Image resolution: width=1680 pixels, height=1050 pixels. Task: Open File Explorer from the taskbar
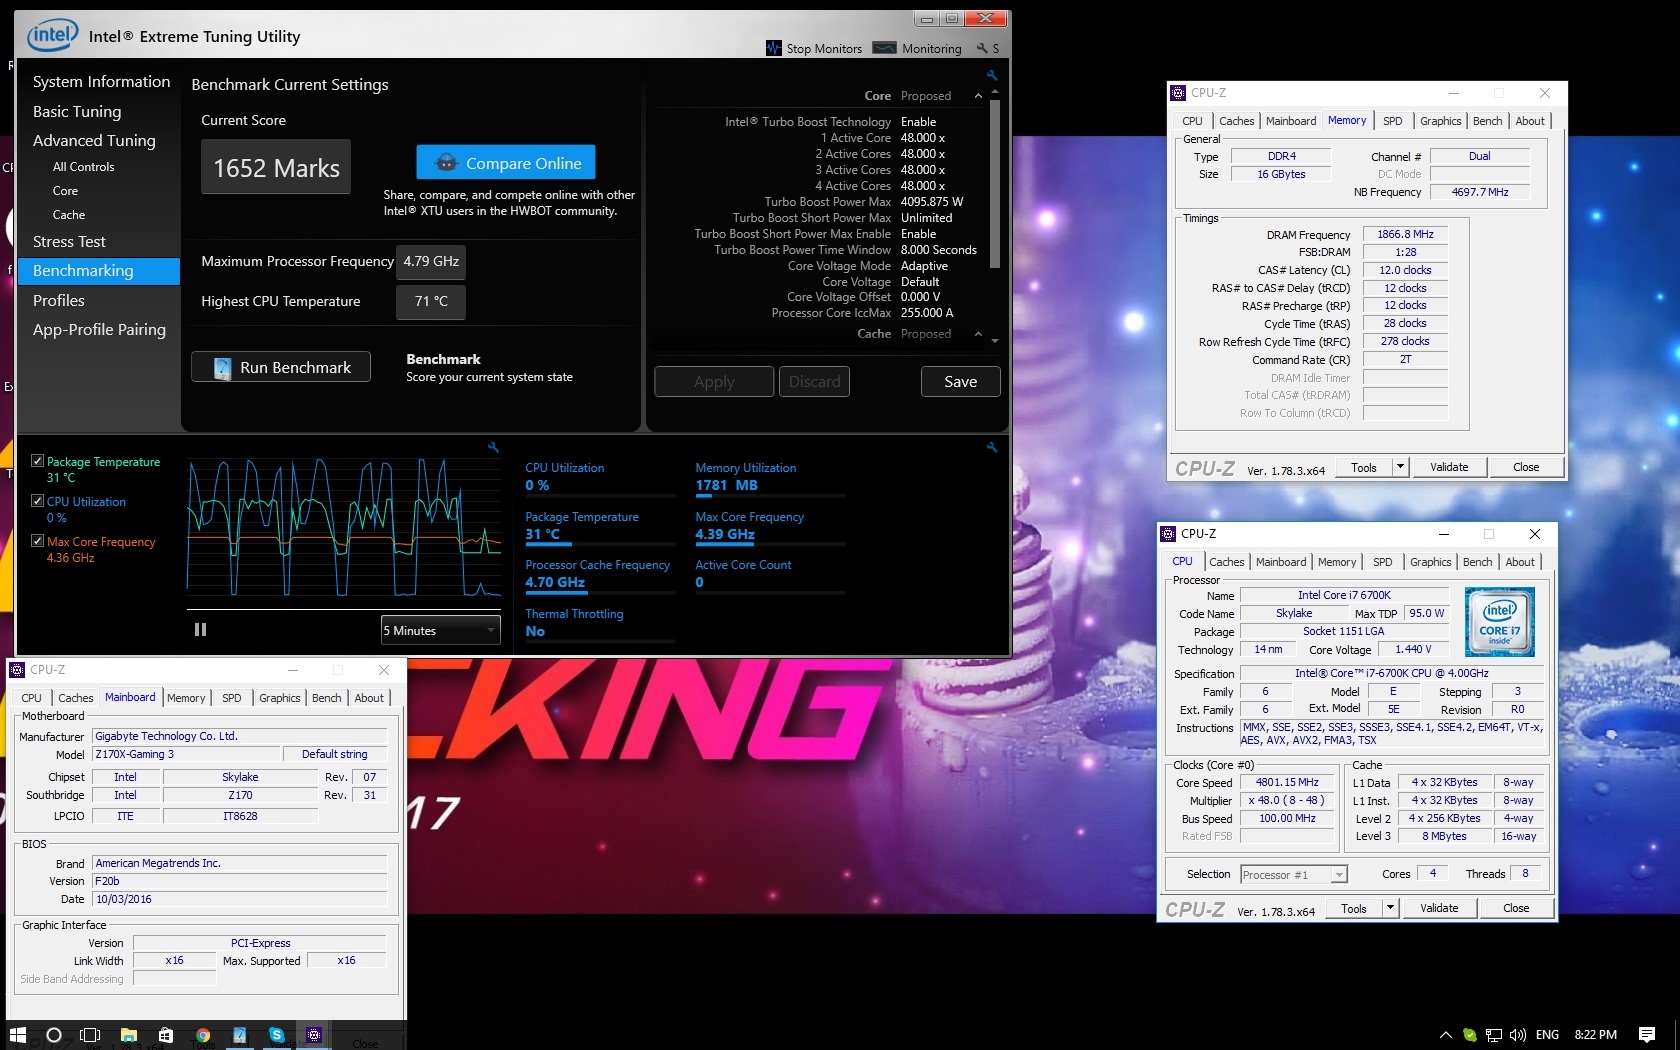(x=128, y=1034)
